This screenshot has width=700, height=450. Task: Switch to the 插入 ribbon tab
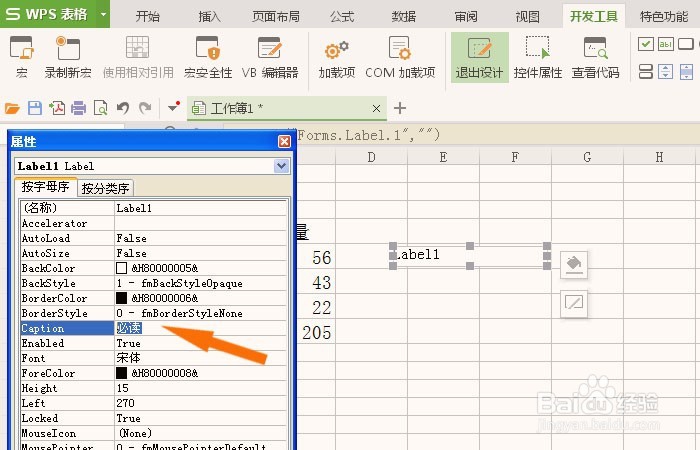coord(209,17)
